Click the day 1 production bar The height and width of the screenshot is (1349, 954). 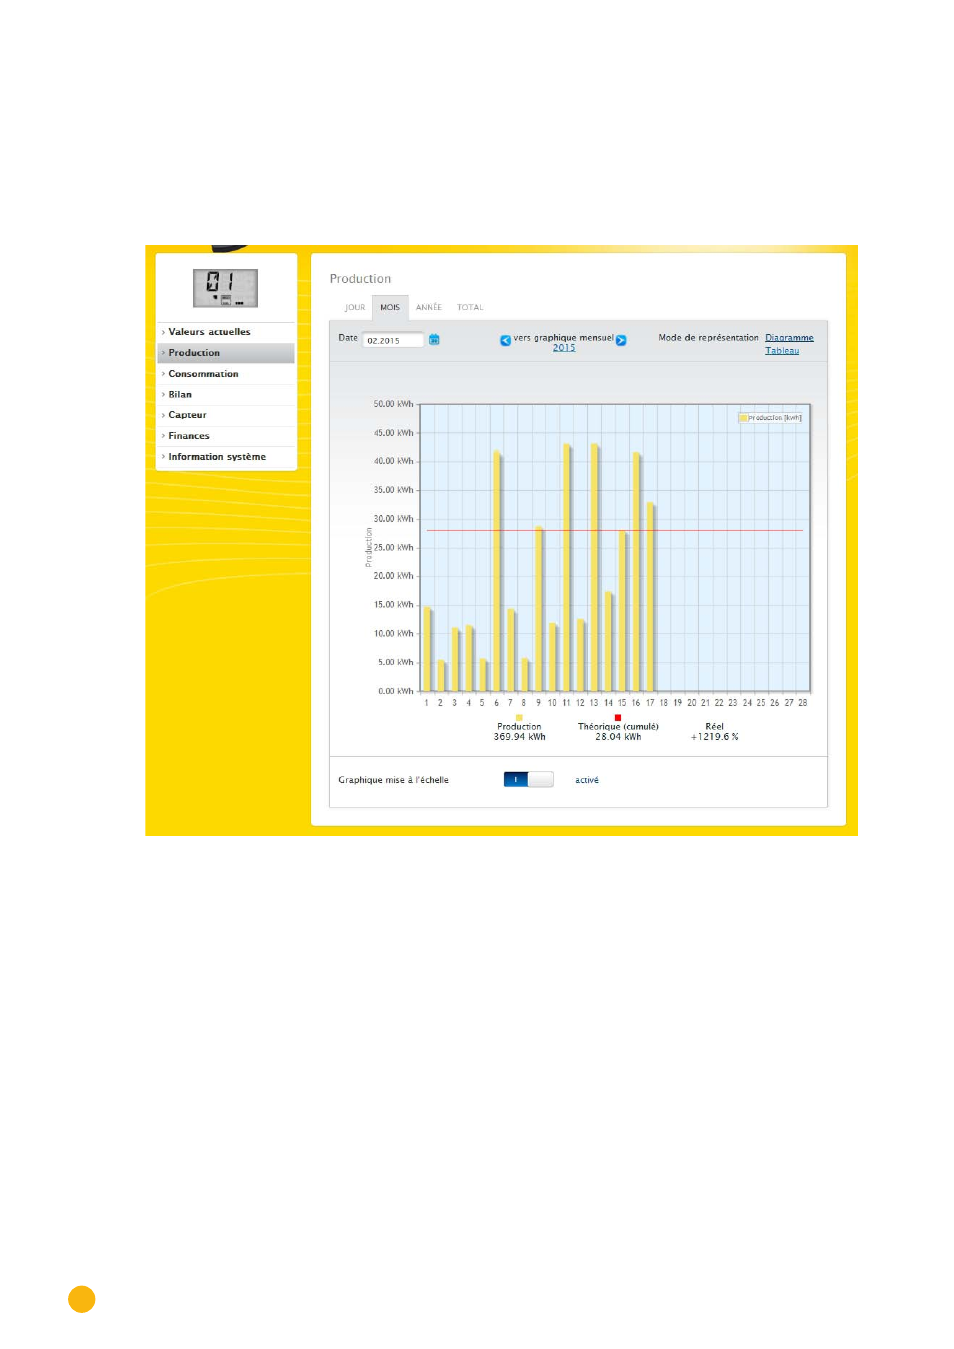427,649
